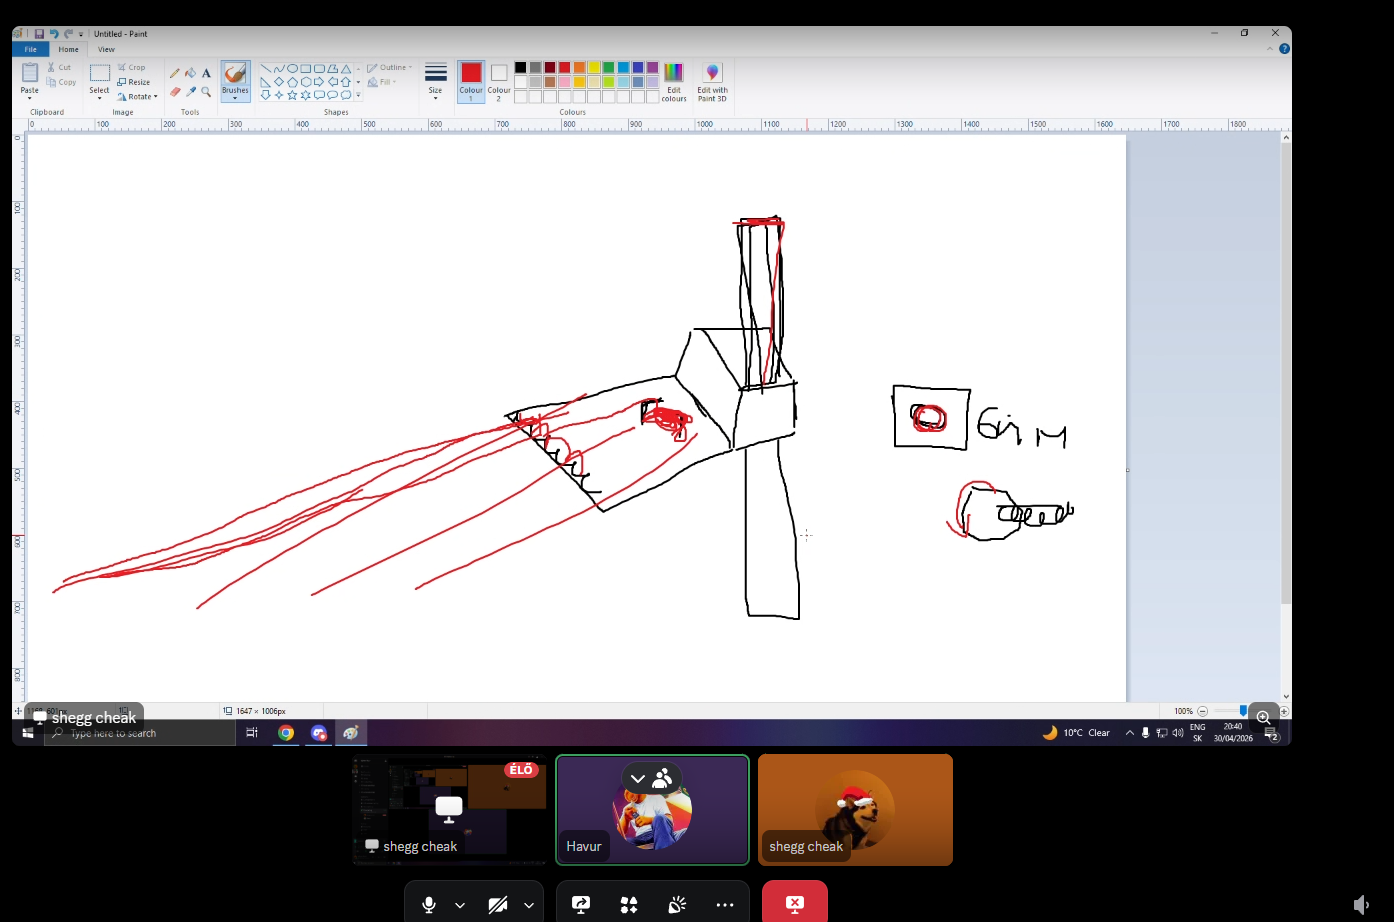Pick the black colour swatch
This screenshot has height=922, width=1394.
click(520, 68)
